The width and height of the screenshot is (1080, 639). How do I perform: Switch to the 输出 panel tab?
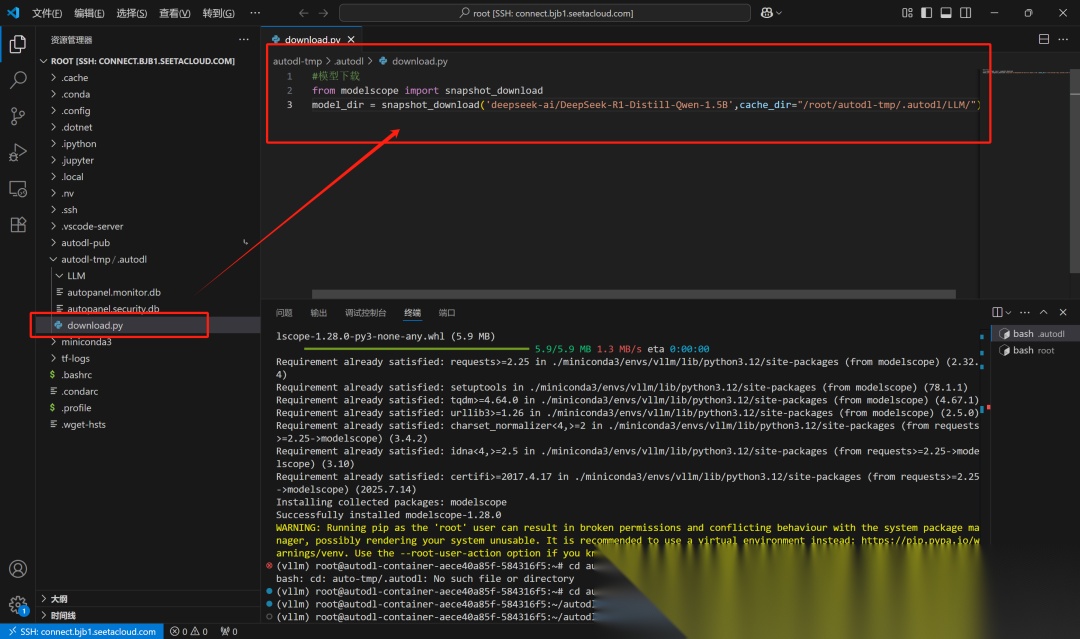click(x=318, y=313)
